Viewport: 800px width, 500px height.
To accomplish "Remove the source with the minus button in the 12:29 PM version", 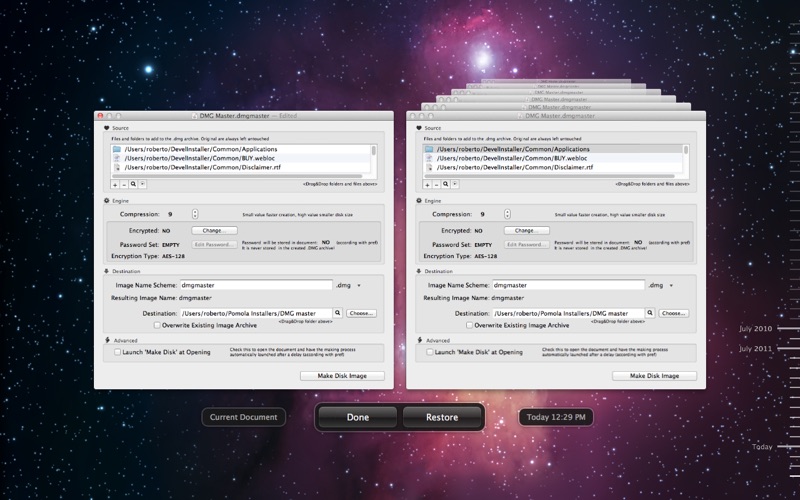I will [436, 185].
